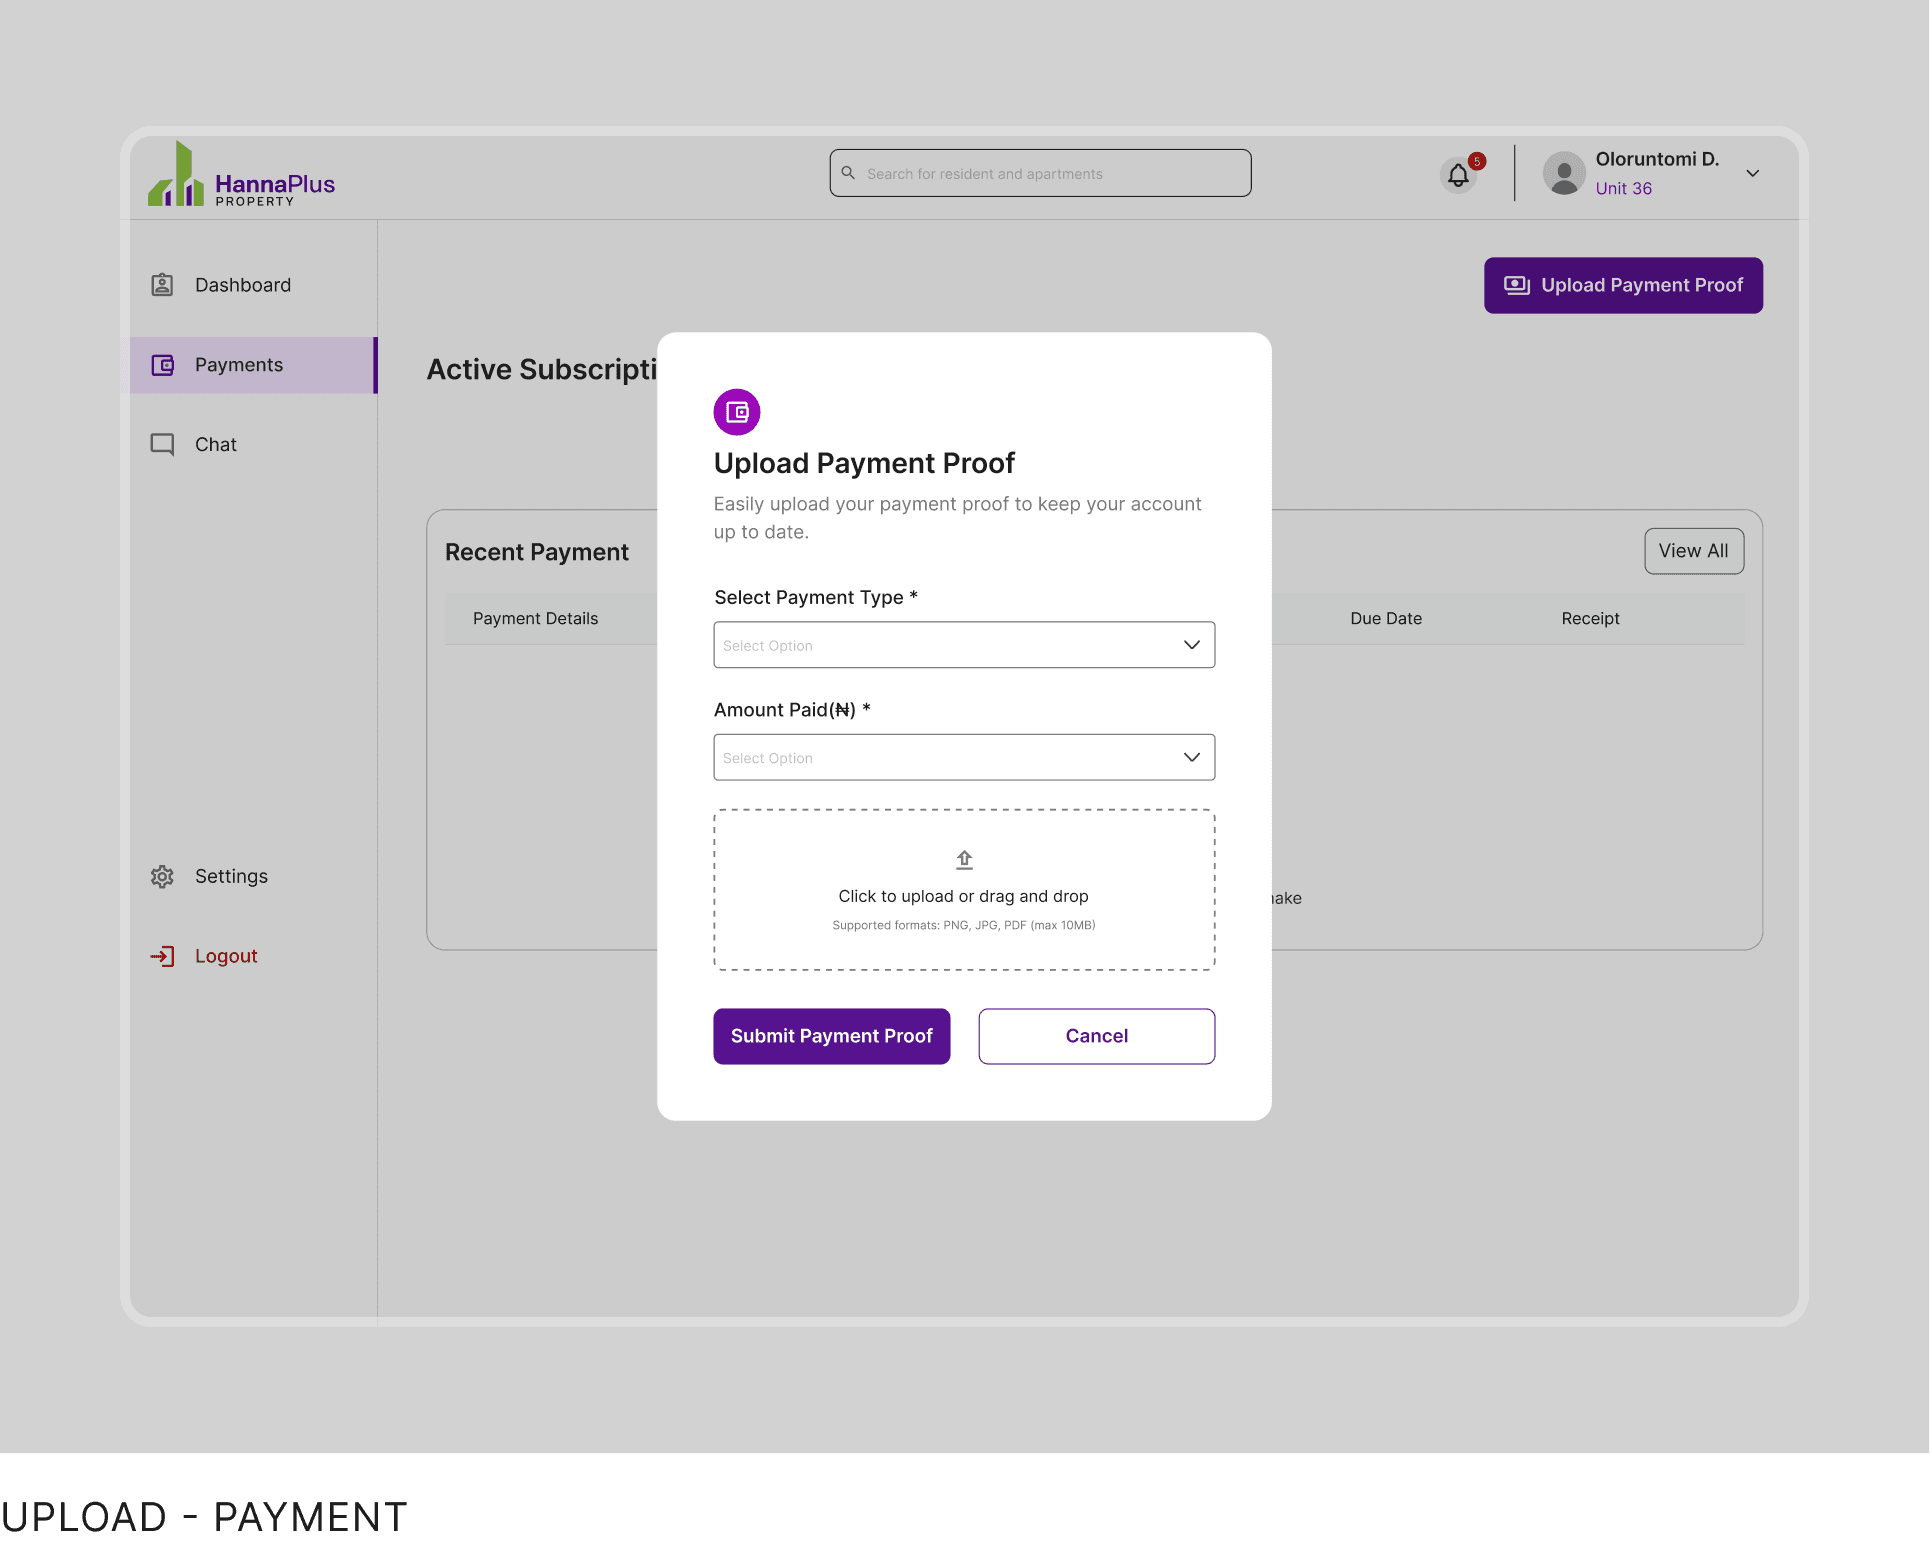Viewport: 1930px width, 1546px height.
Task: Click the user avatar icon
Action: coord(1564,174)
